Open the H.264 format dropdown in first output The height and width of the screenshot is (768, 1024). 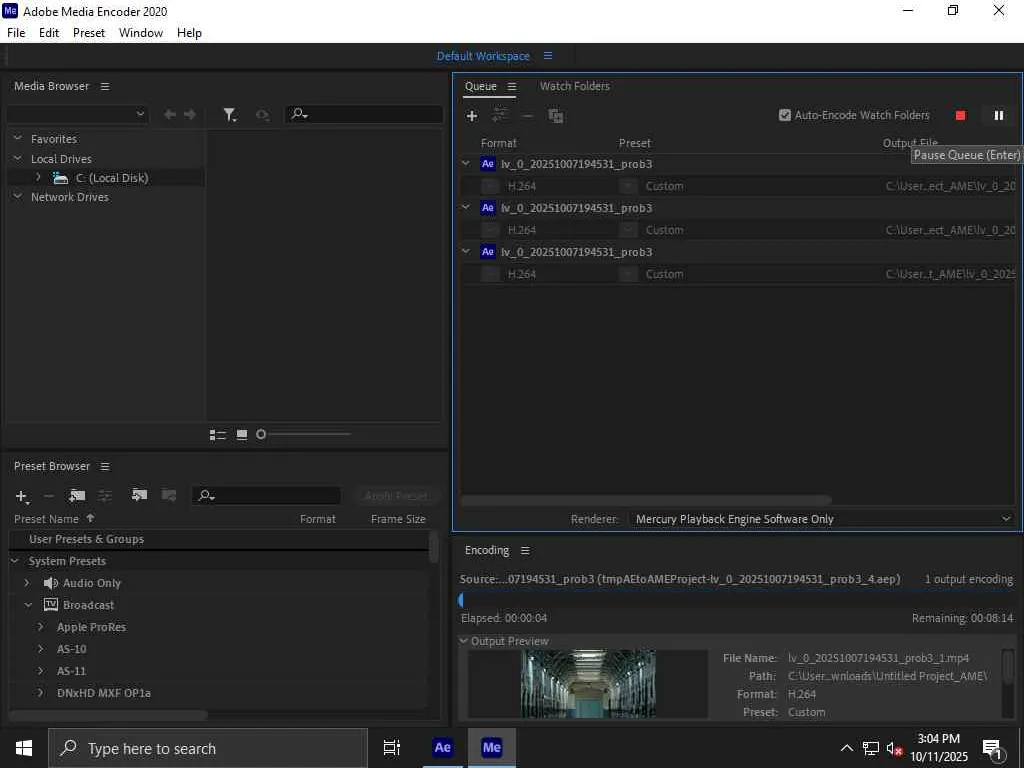(490, 186)
